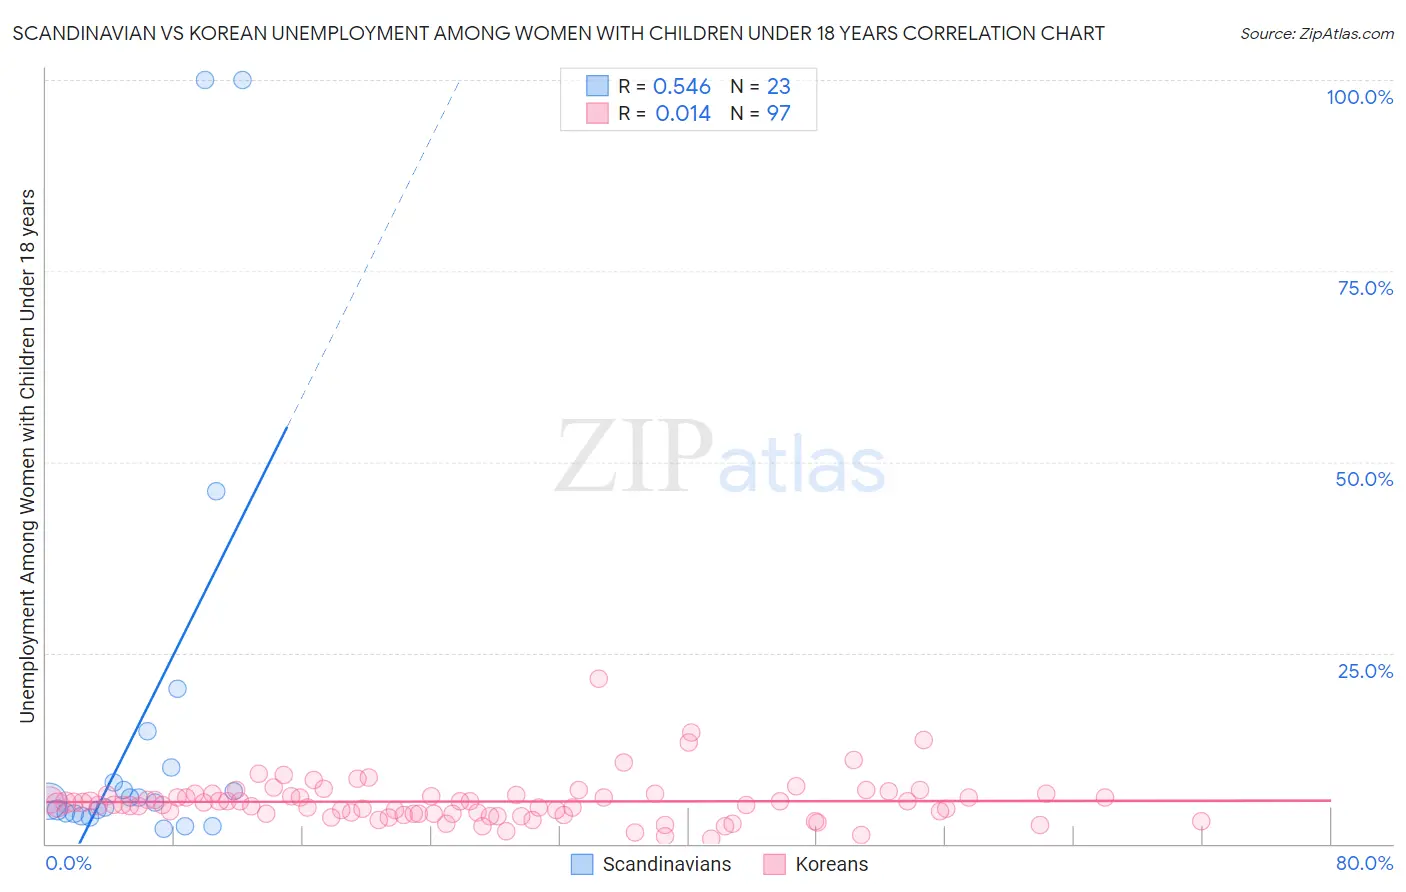Screen dimensions: 1406x892
Task: Click the Source: ZipAtlas.com text
Action: click(x=1317, y=33)
